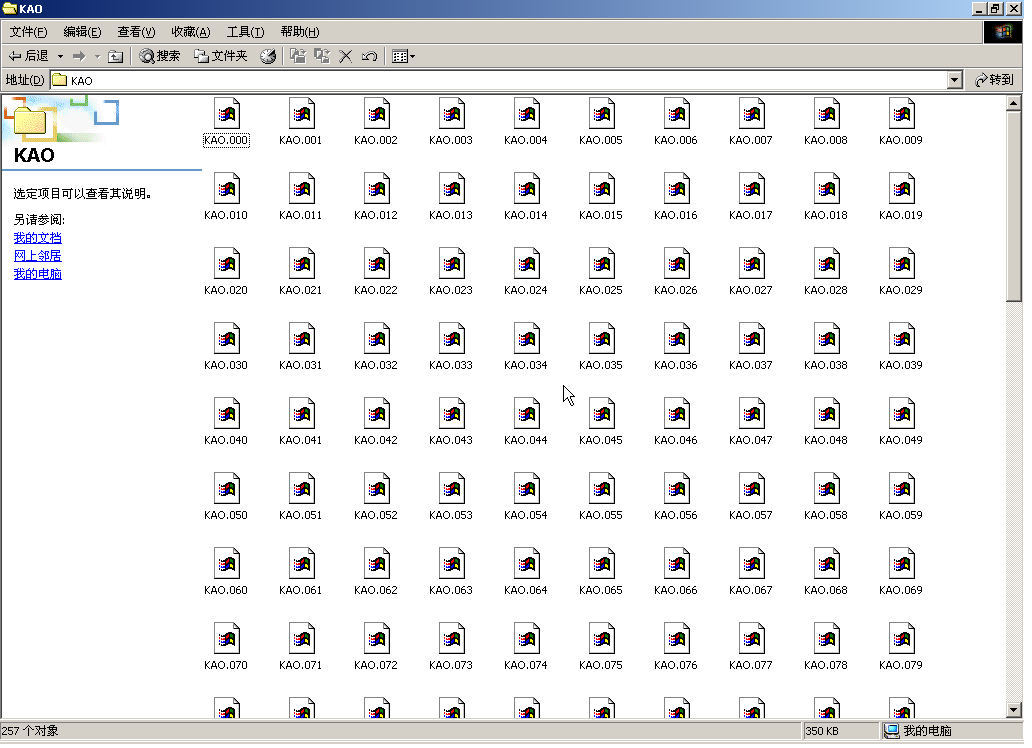Toggle the Folders (文件夹) pane button
Screen dimensions: 1032x748
[220, 56]
